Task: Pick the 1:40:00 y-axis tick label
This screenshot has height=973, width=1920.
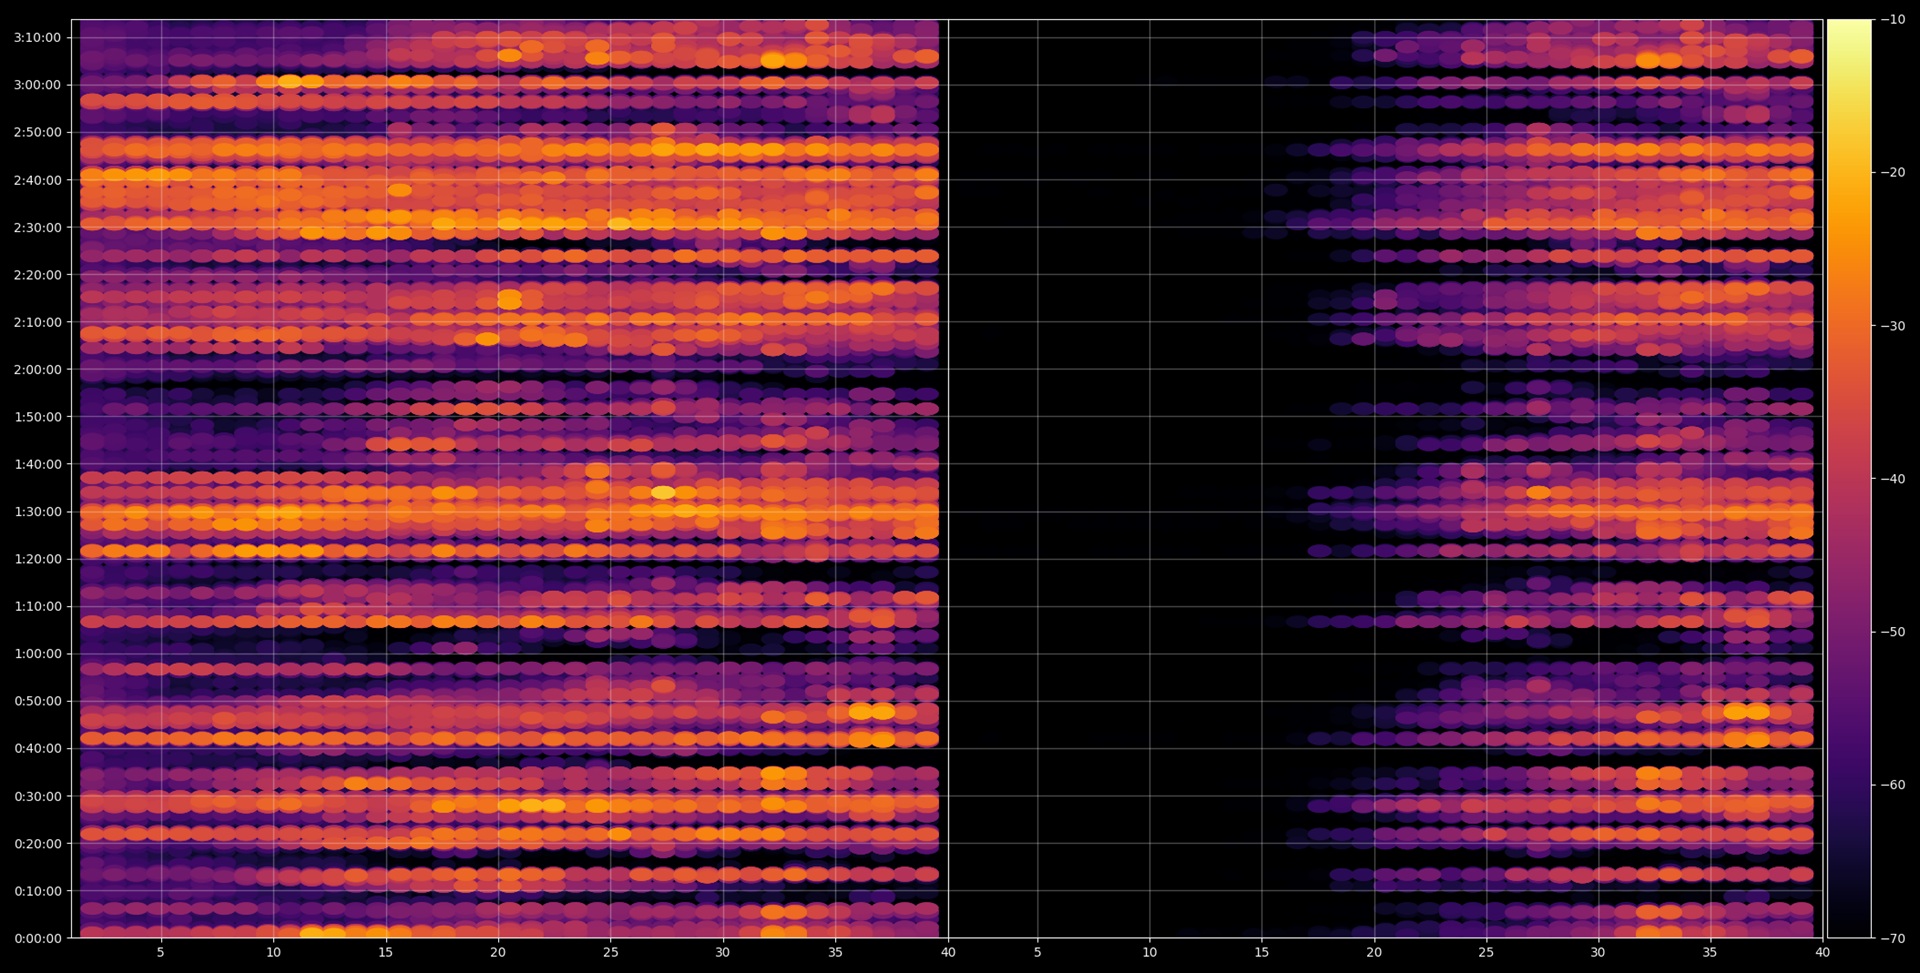Action: pos(37,464)
